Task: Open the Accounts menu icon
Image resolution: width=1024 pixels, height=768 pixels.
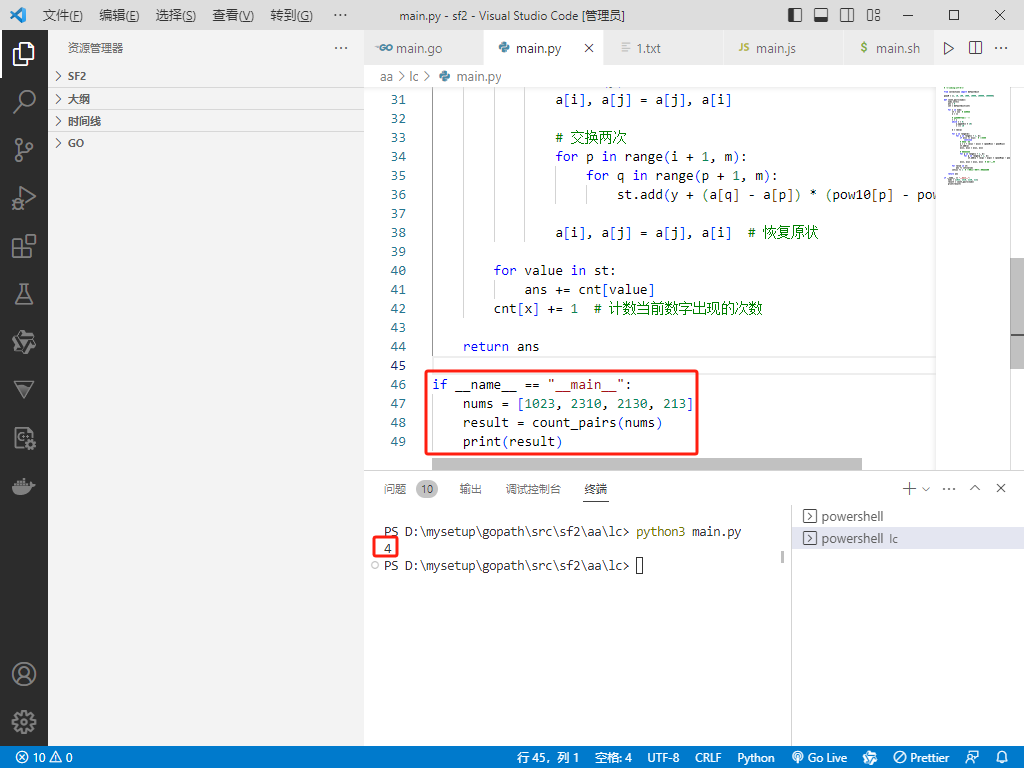Action: click(24, 674)
